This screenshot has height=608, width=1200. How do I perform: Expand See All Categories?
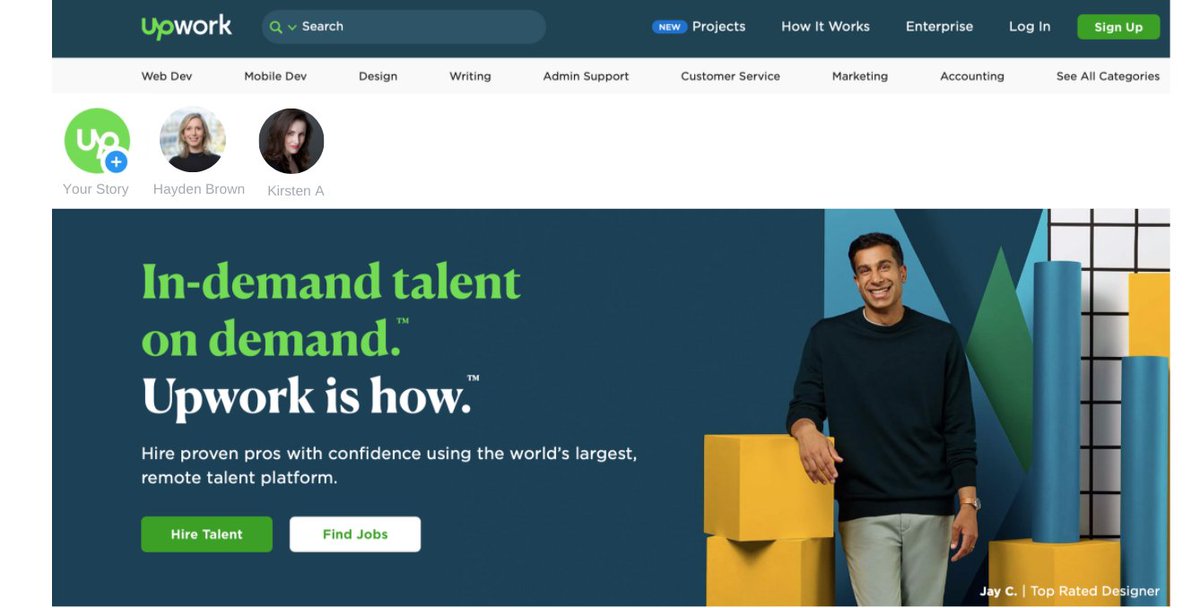1108,76
